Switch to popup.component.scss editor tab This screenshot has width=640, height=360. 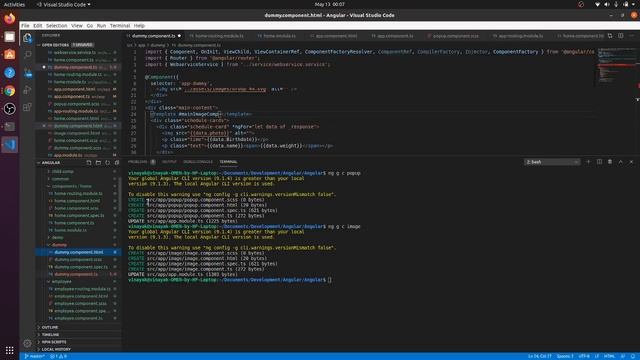pos(456,36)
